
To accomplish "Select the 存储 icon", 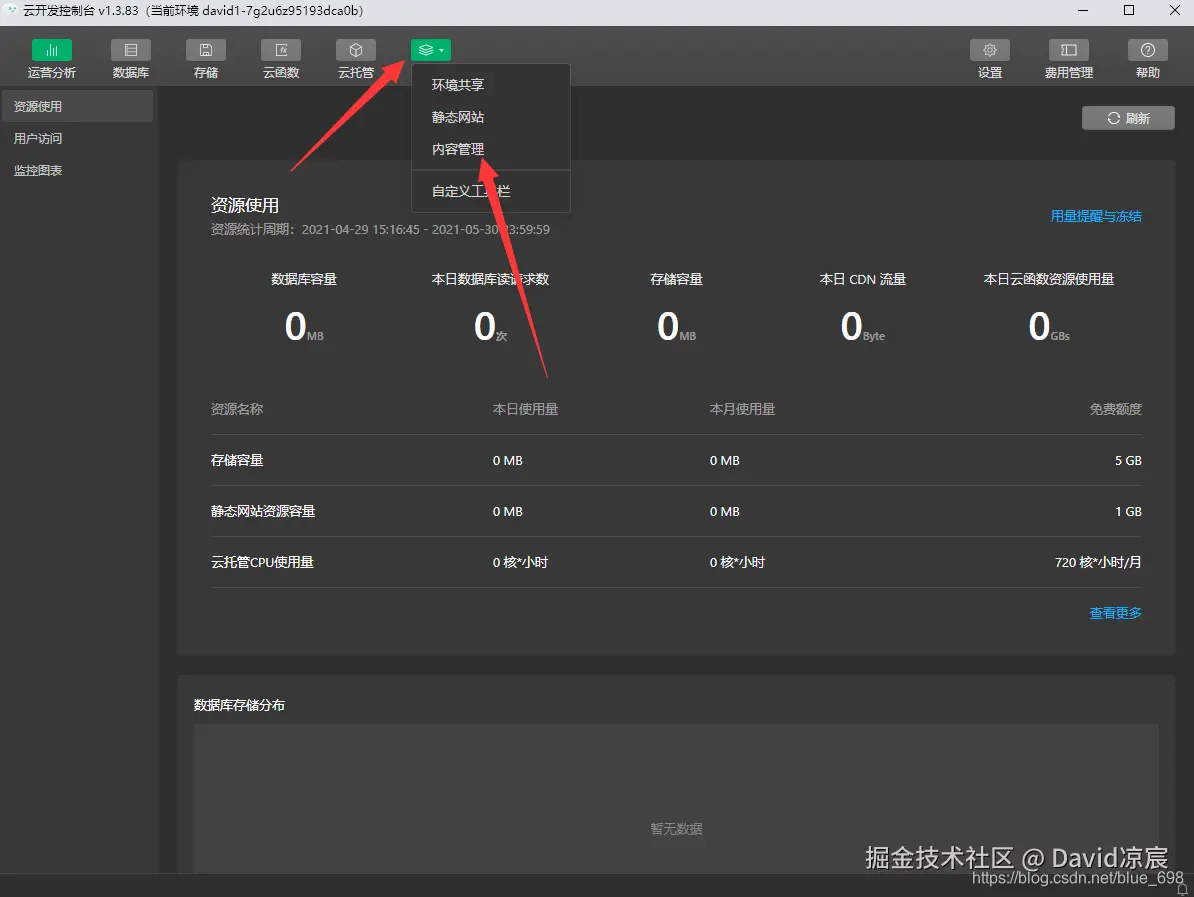I will point(205,58).
